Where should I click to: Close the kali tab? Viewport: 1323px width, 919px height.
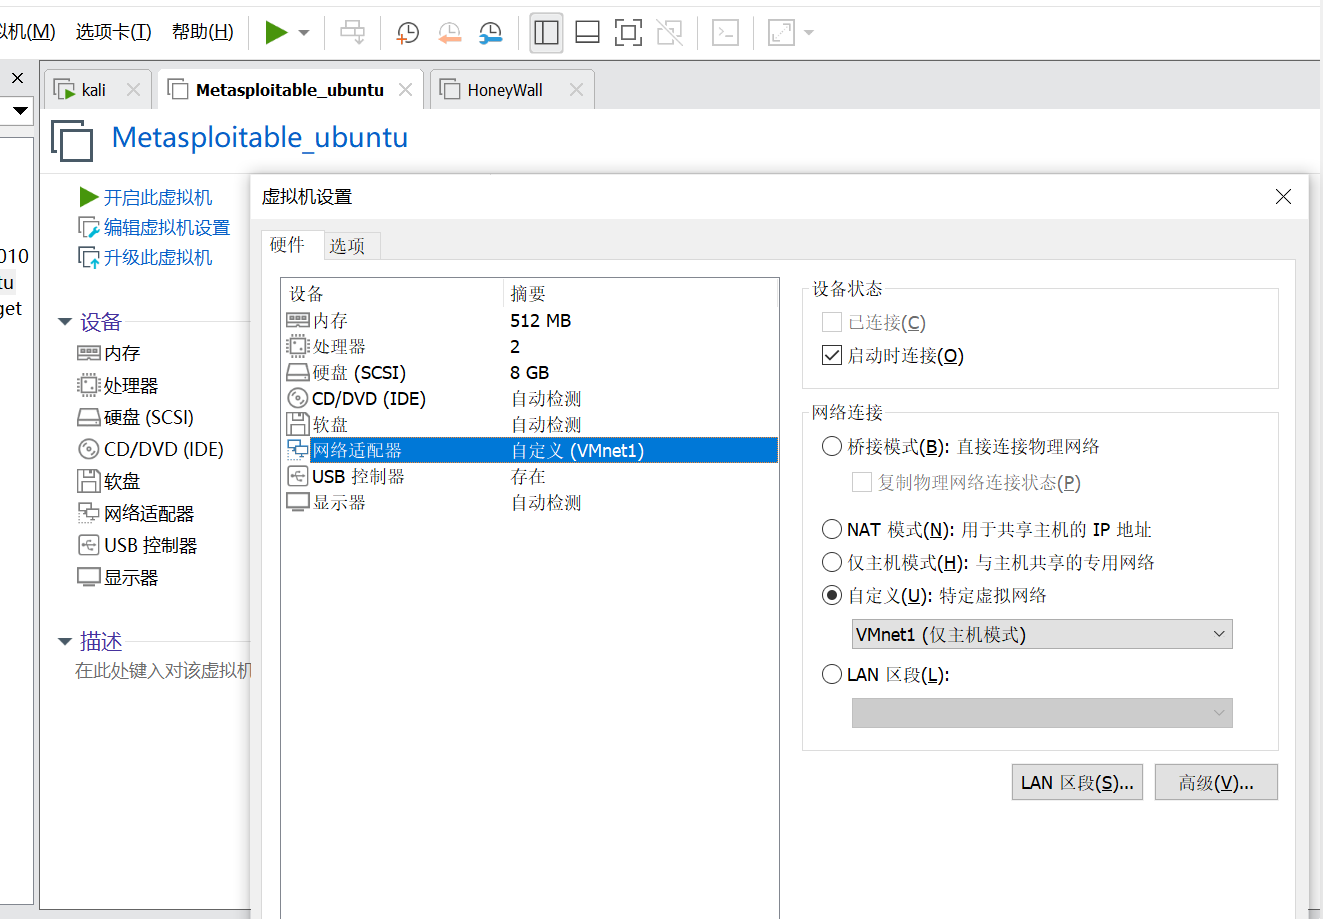pyautogui.click(x=133, y=90)
